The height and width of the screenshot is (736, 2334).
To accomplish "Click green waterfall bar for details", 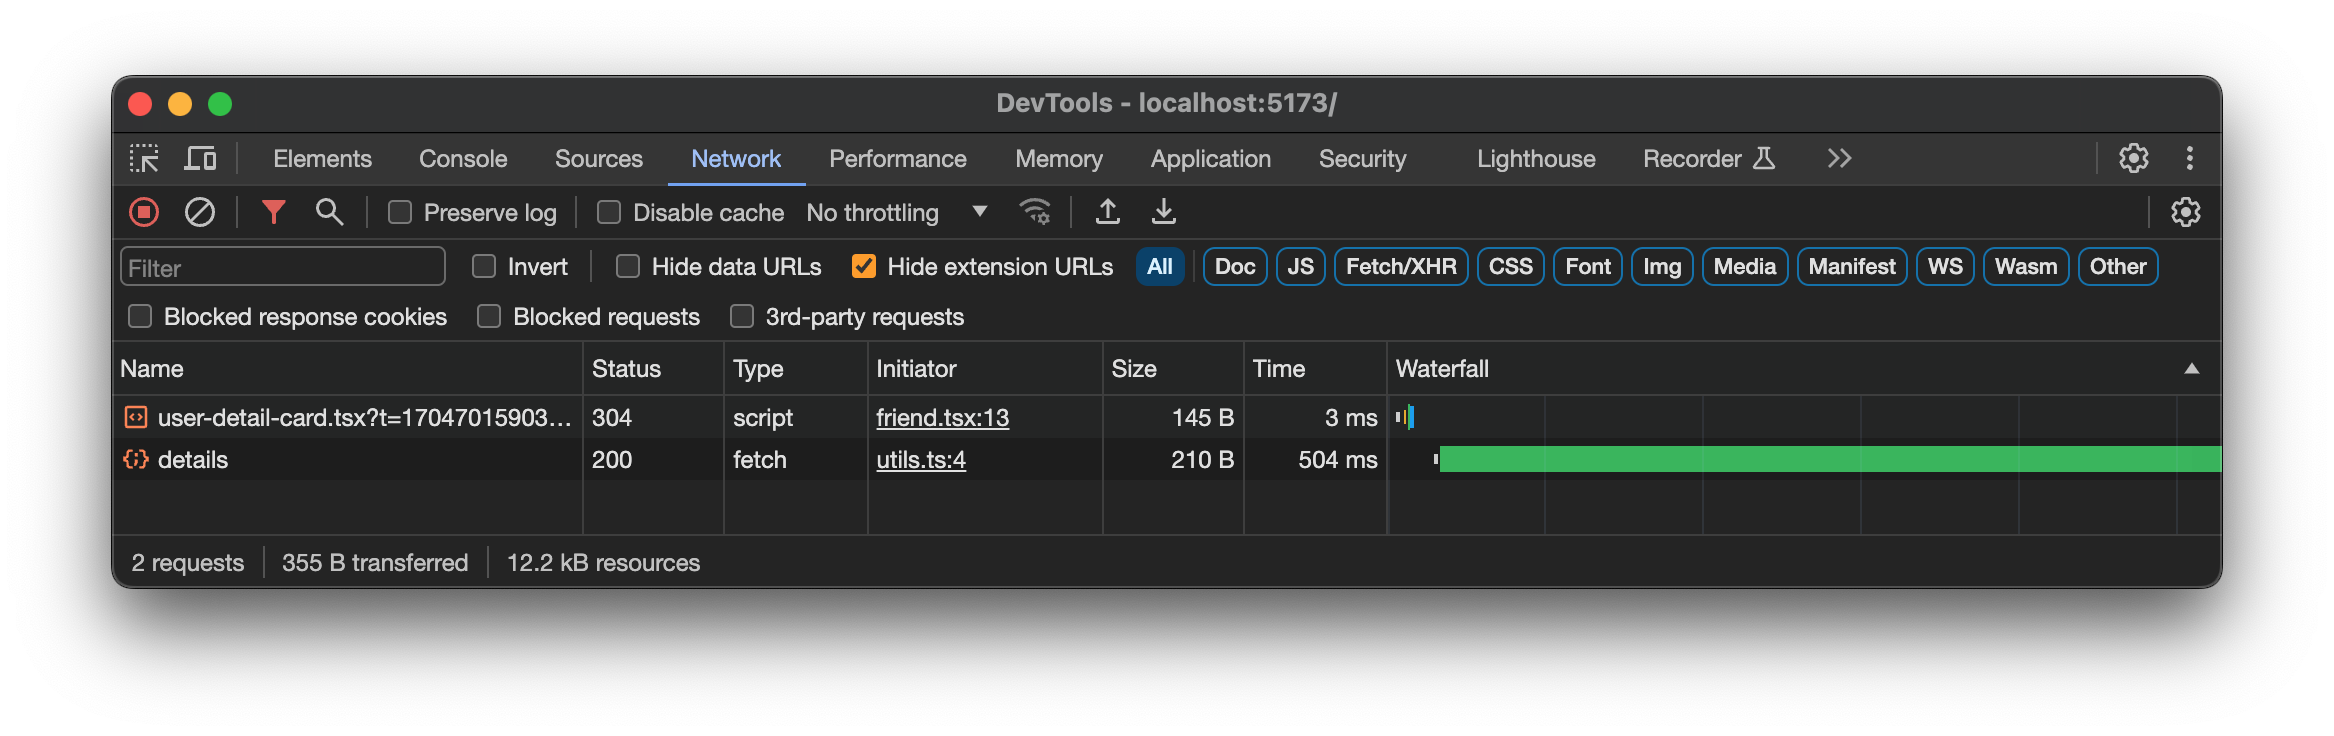I will click(x=1830, y=459).
